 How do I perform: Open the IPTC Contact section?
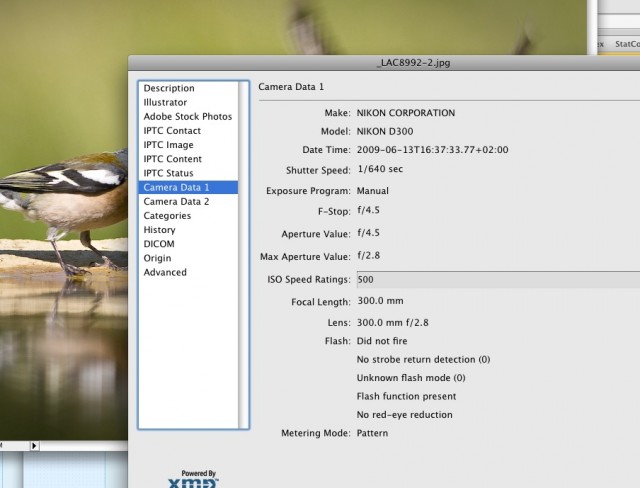click(x=172, y=131)
